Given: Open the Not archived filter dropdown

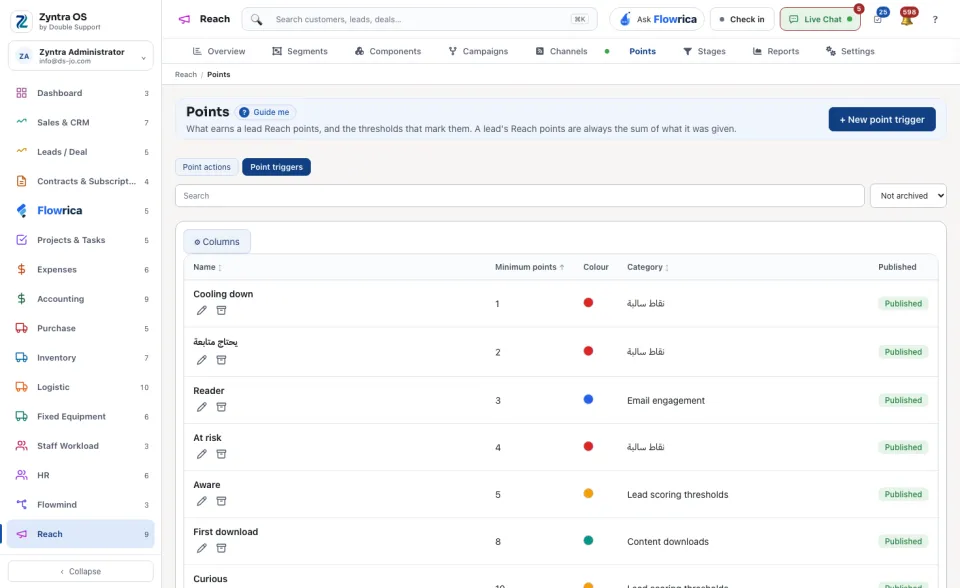Looking at the screenshot, I should pos(908,196).
